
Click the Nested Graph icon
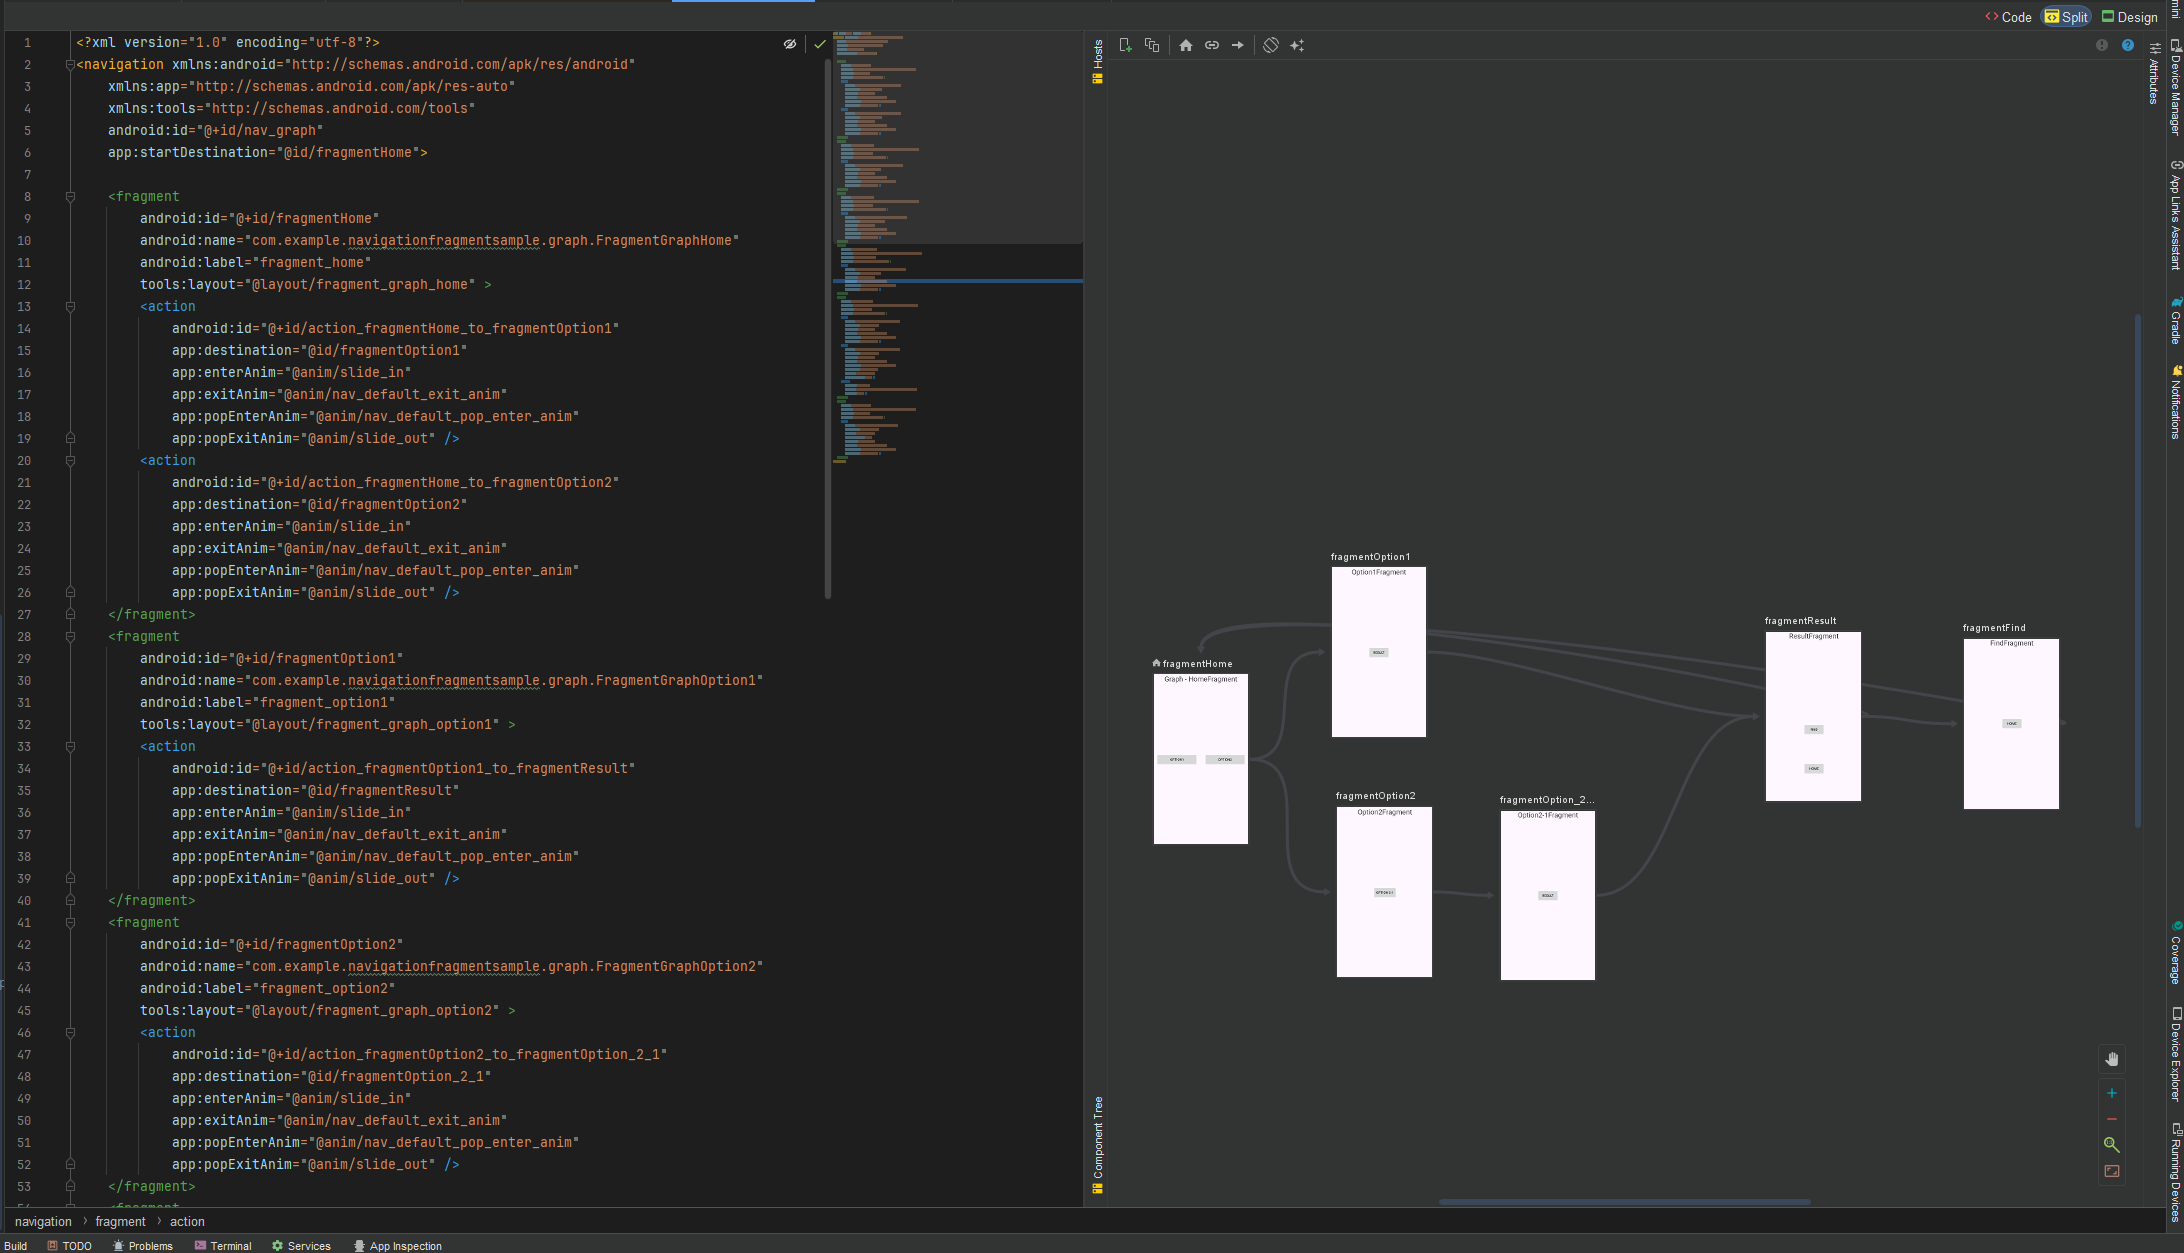[1152, 45]
